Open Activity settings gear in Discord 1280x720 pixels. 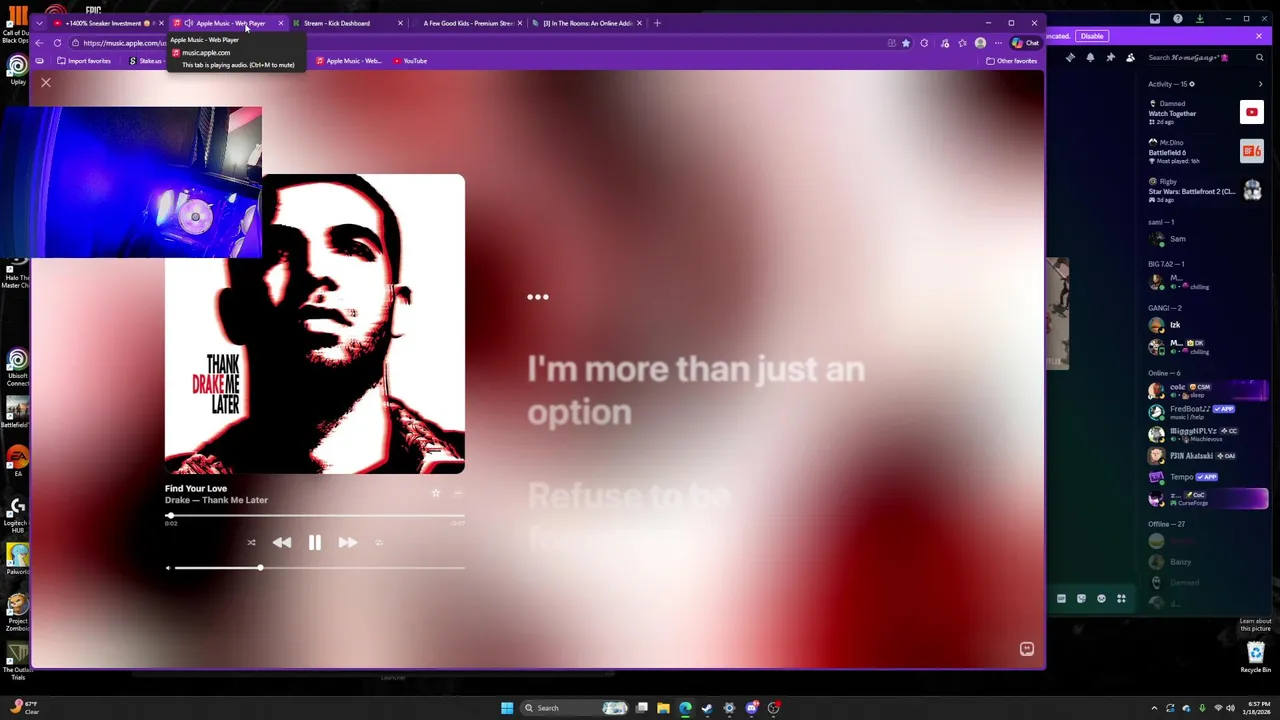tap(1192, 84)
